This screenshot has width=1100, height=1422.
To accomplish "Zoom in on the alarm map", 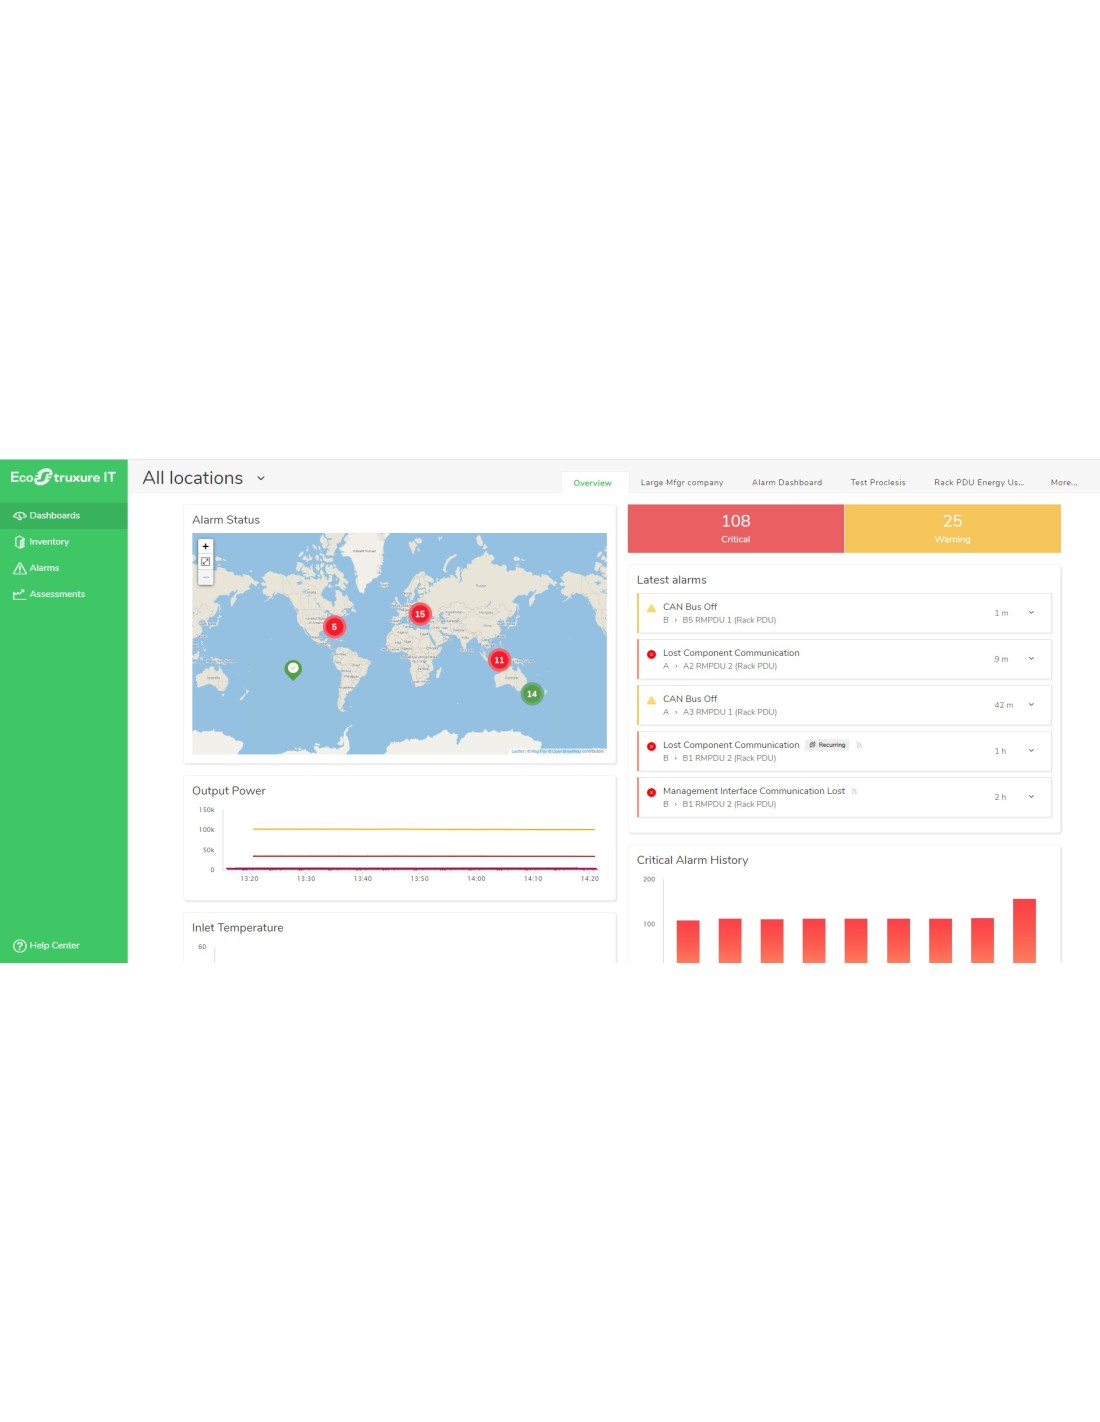I will click(x=206, y=547).
